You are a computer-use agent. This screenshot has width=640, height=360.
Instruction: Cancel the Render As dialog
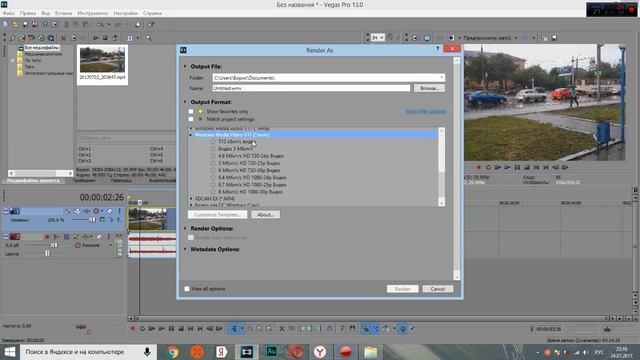(438, 289)
